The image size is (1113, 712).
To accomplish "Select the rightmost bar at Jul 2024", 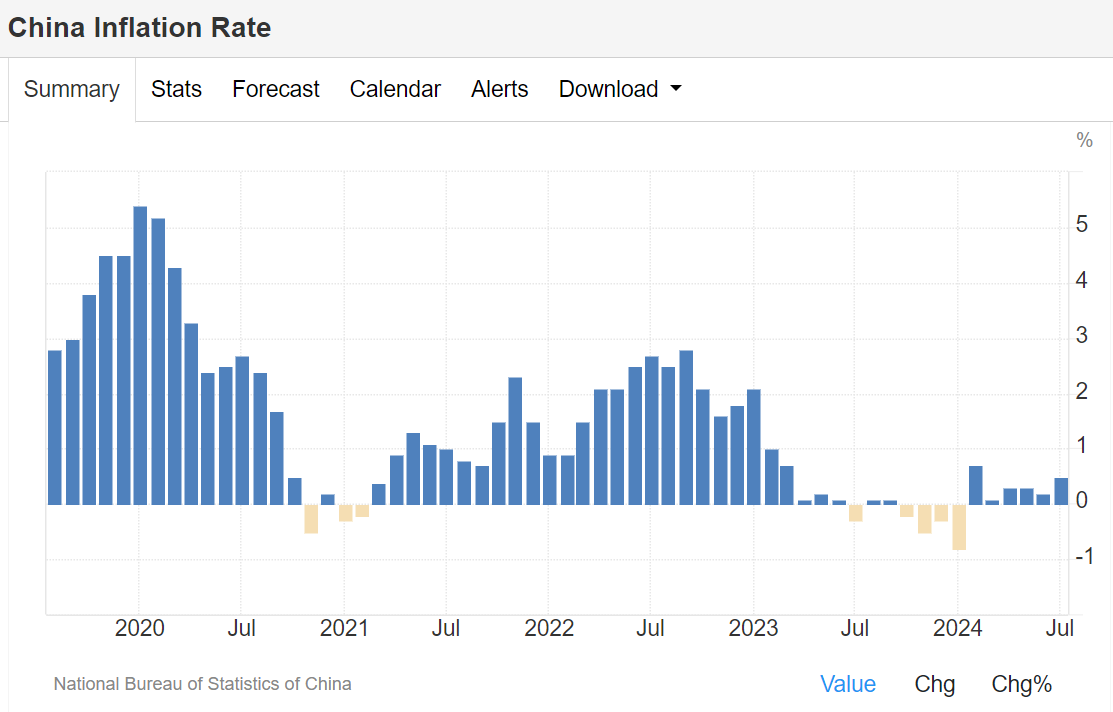I will click(x=1061, y=491).
